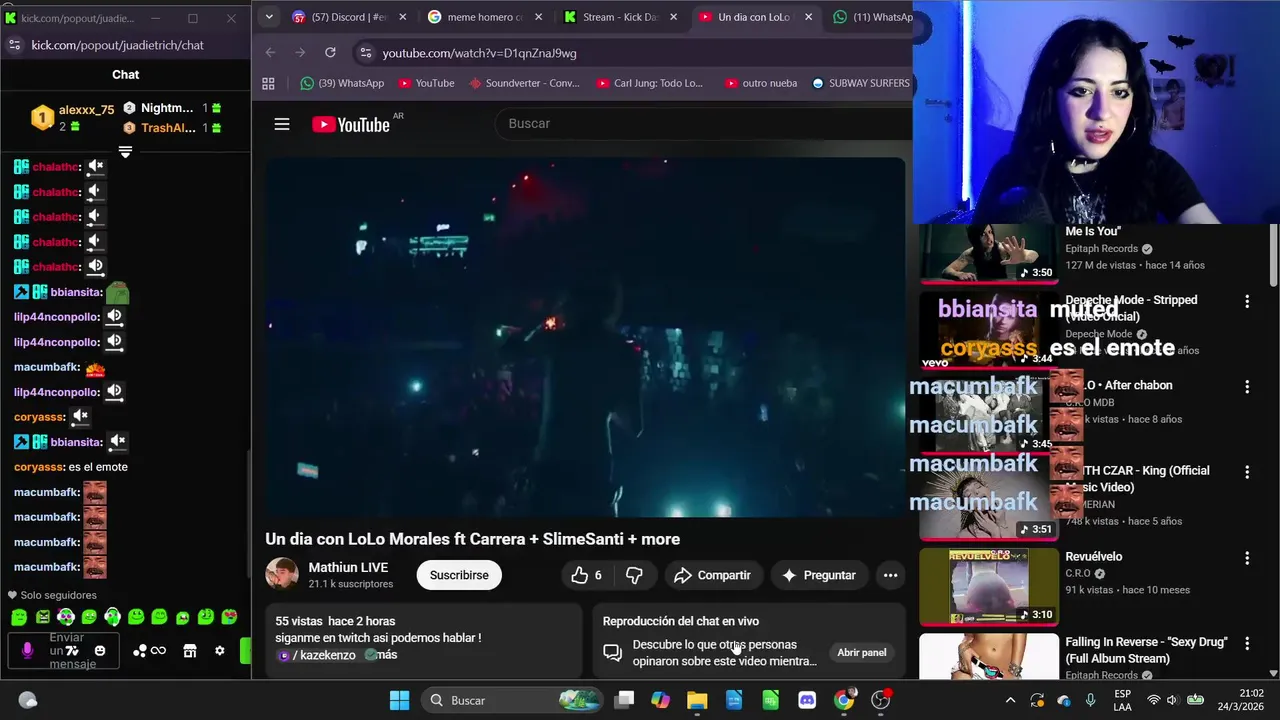Expand video description with 'más'

coord(387,655)
